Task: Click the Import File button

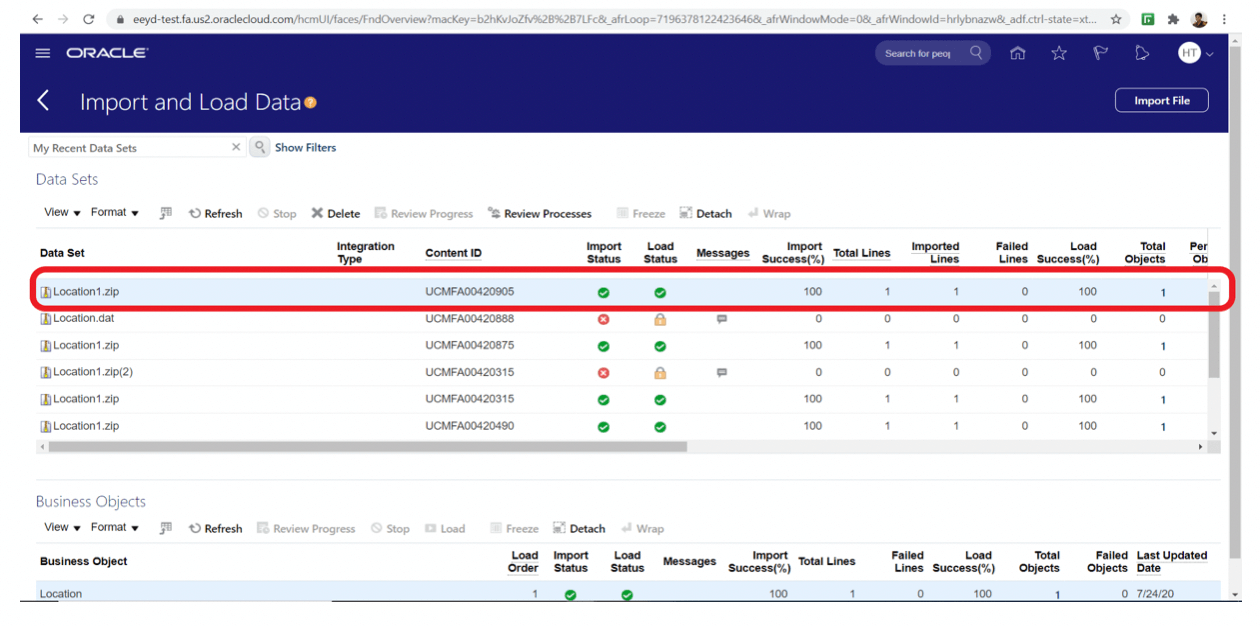Action: (1162, 101)
